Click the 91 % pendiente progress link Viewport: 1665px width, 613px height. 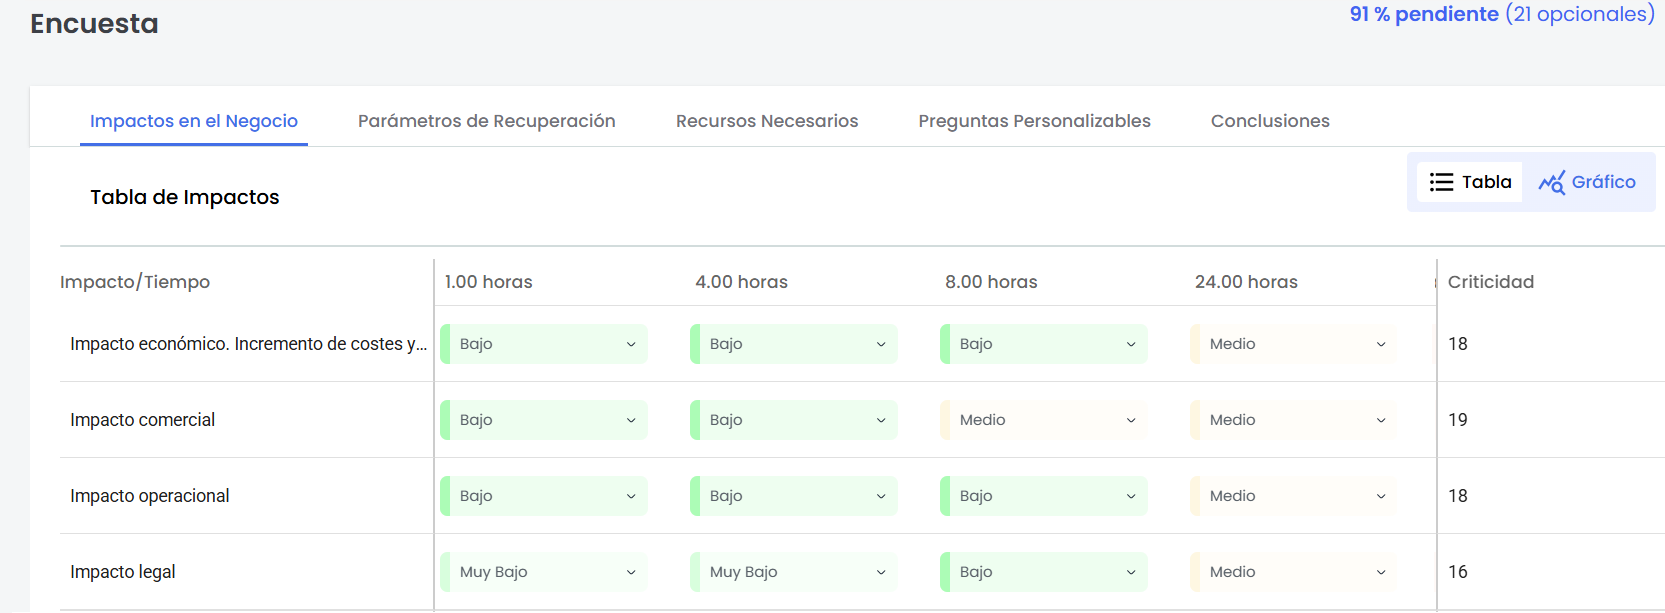point(1423,14)
